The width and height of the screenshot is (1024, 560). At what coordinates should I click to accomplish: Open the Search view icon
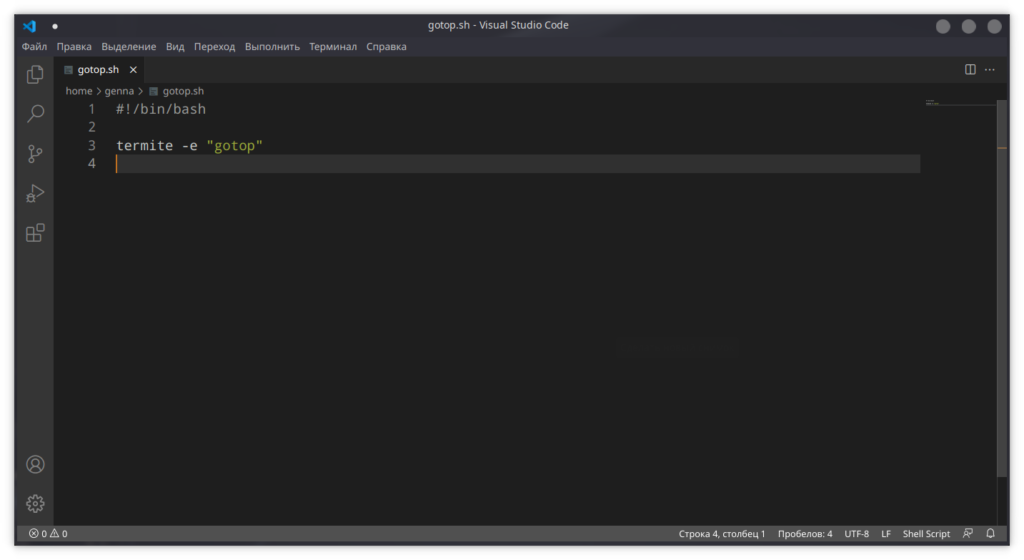pos(35,114)
